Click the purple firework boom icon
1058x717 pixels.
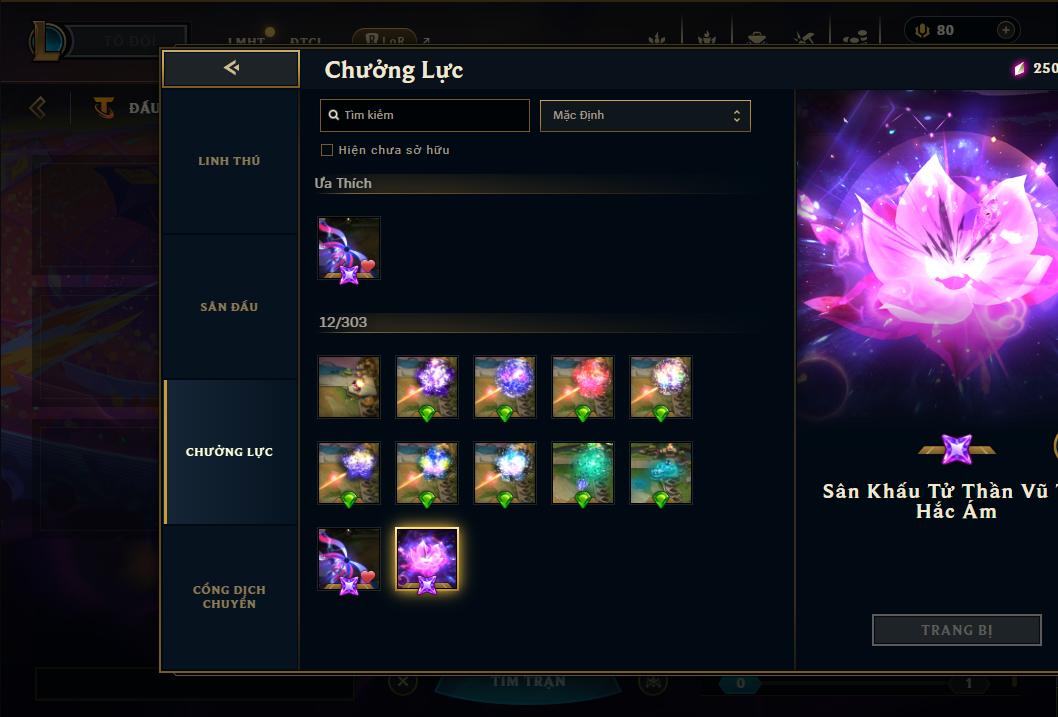[x=427, y=387]
